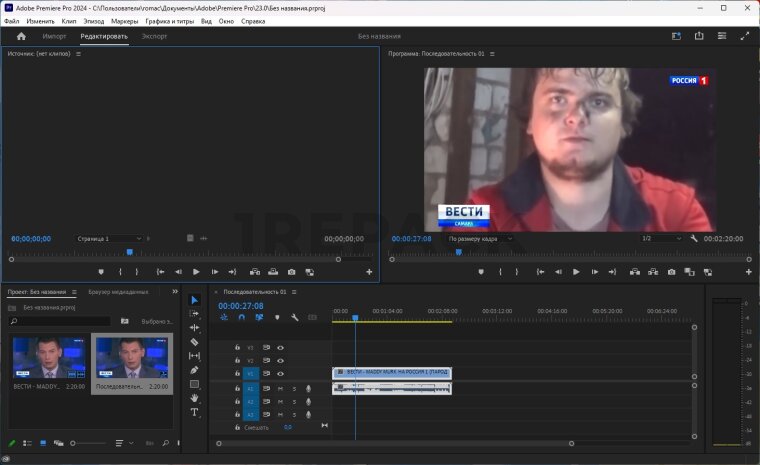
Task: Click the Home icon in the top bar
Action: [21, 36]
